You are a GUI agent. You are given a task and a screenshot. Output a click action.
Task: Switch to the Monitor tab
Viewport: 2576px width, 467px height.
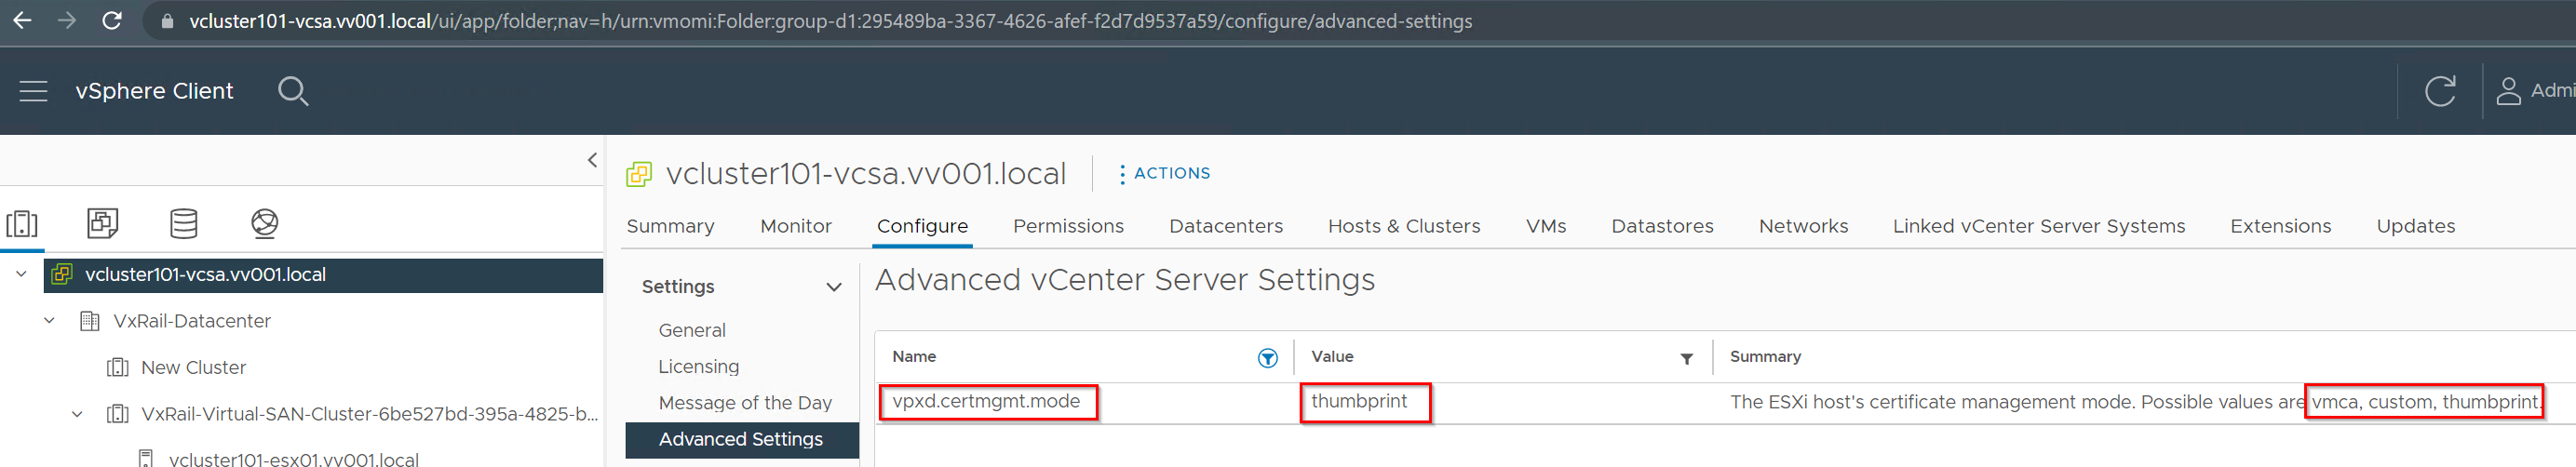796,227
